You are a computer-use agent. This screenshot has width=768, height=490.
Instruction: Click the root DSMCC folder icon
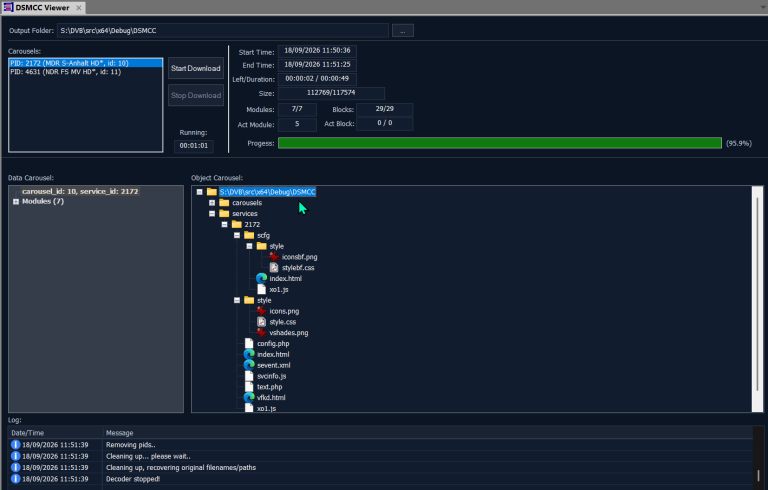point(212,192)
